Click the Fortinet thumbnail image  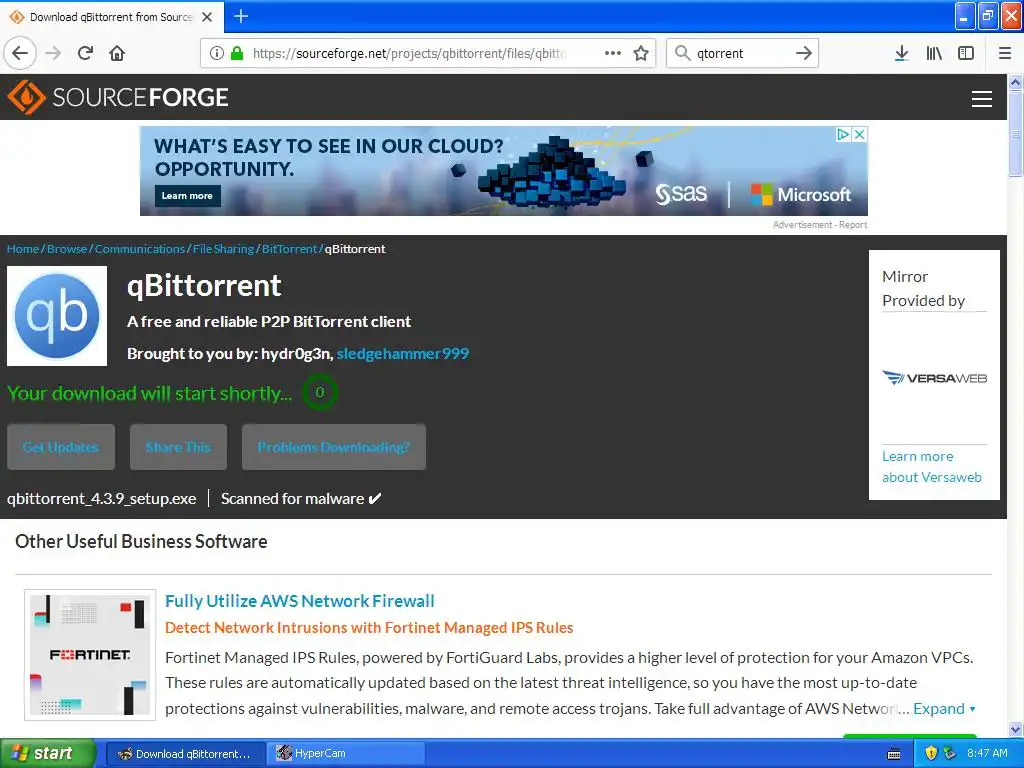[90, 654]
